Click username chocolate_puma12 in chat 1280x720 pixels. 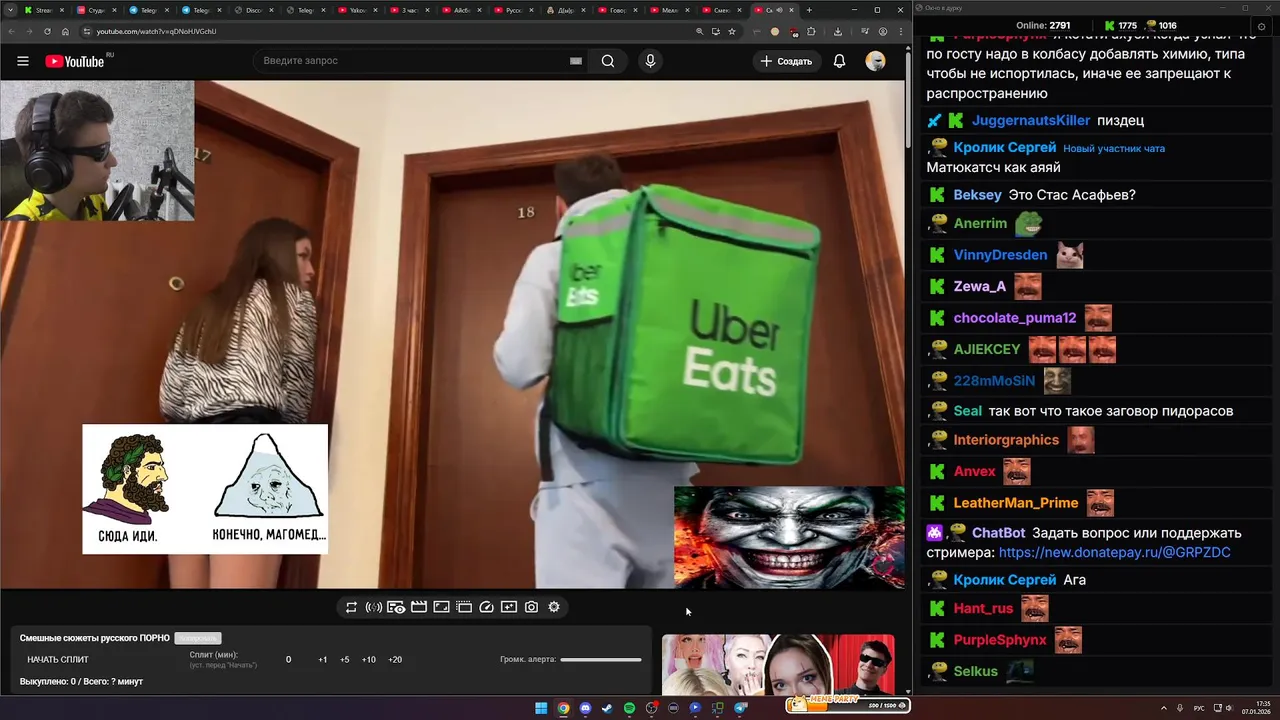point(1015,318)
